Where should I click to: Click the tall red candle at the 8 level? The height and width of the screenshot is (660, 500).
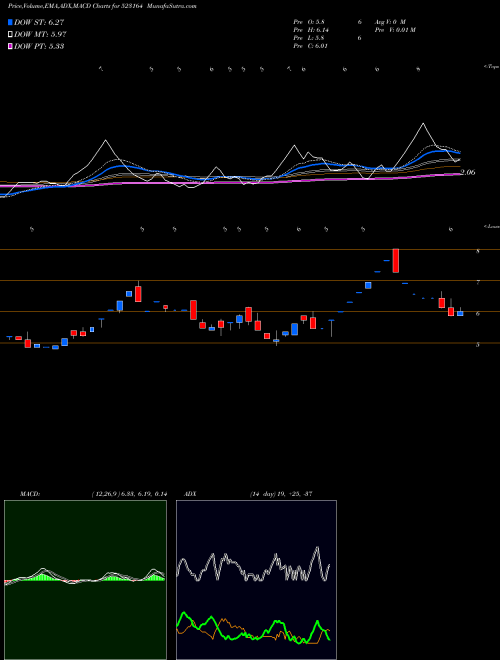[x=396, y=261]
